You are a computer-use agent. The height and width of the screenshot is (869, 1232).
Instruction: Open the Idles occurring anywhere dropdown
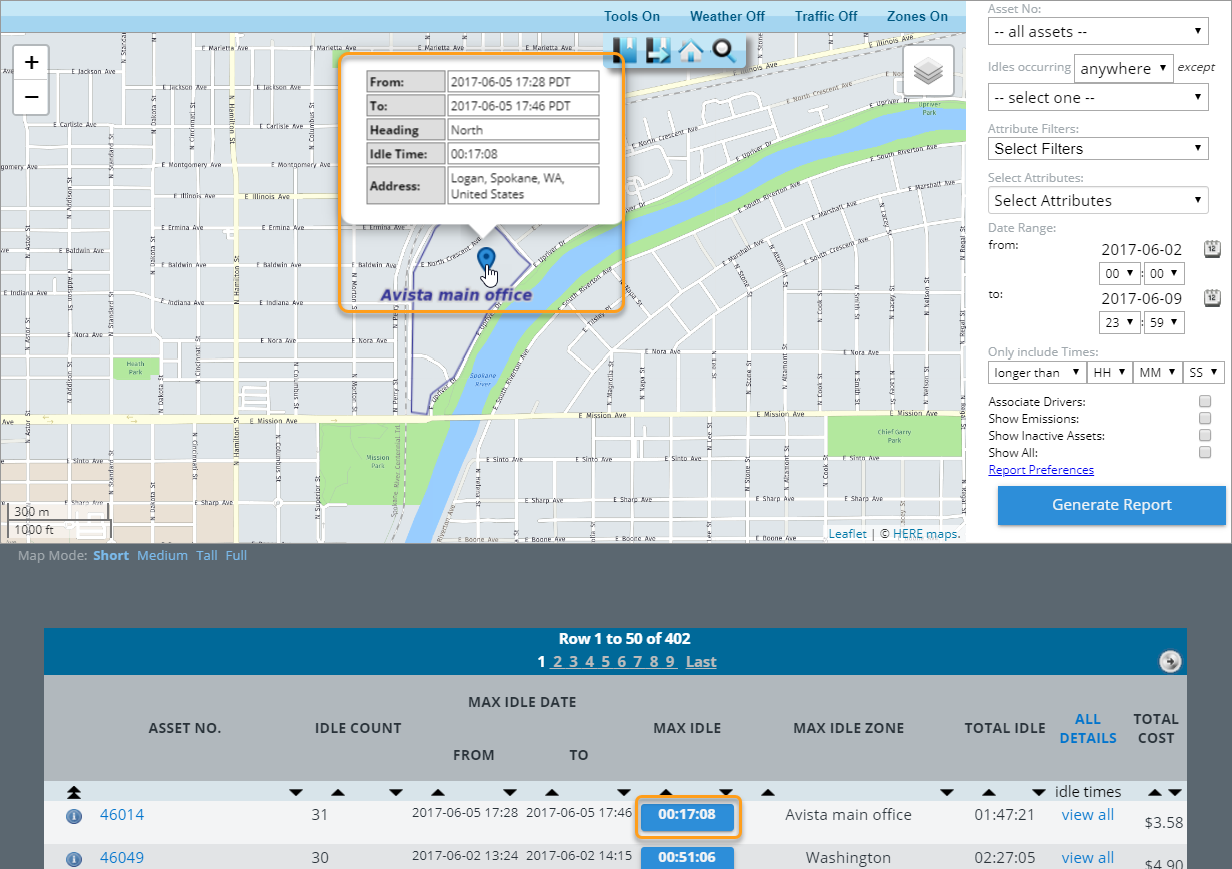tap(1123, 68)
